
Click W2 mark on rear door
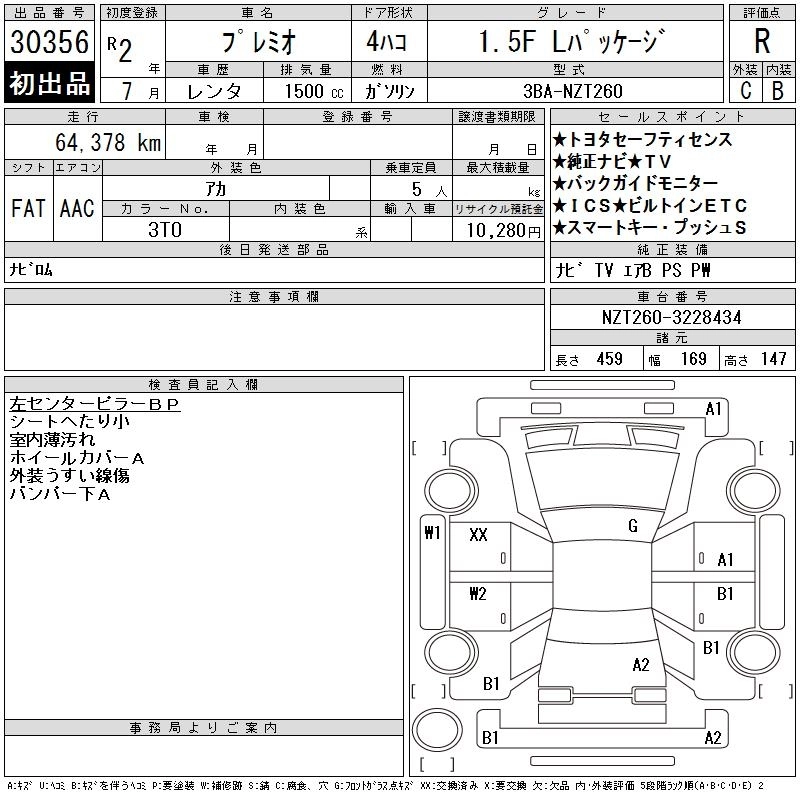pos(478,593)
